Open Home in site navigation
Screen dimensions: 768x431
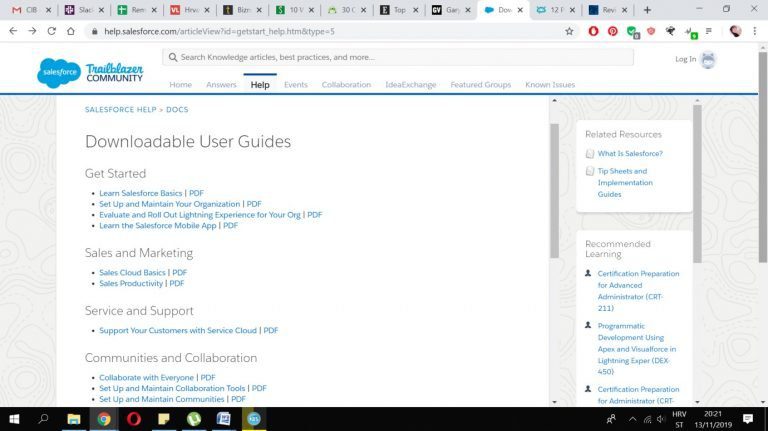pos(181,85)
